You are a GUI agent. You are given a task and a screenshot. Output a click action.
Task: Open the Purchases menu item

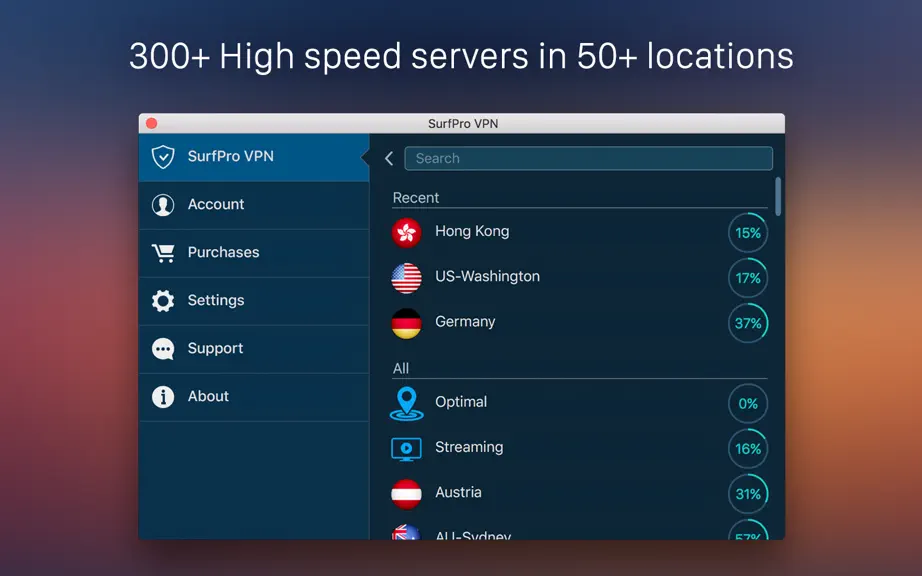[x=254, y=253]
